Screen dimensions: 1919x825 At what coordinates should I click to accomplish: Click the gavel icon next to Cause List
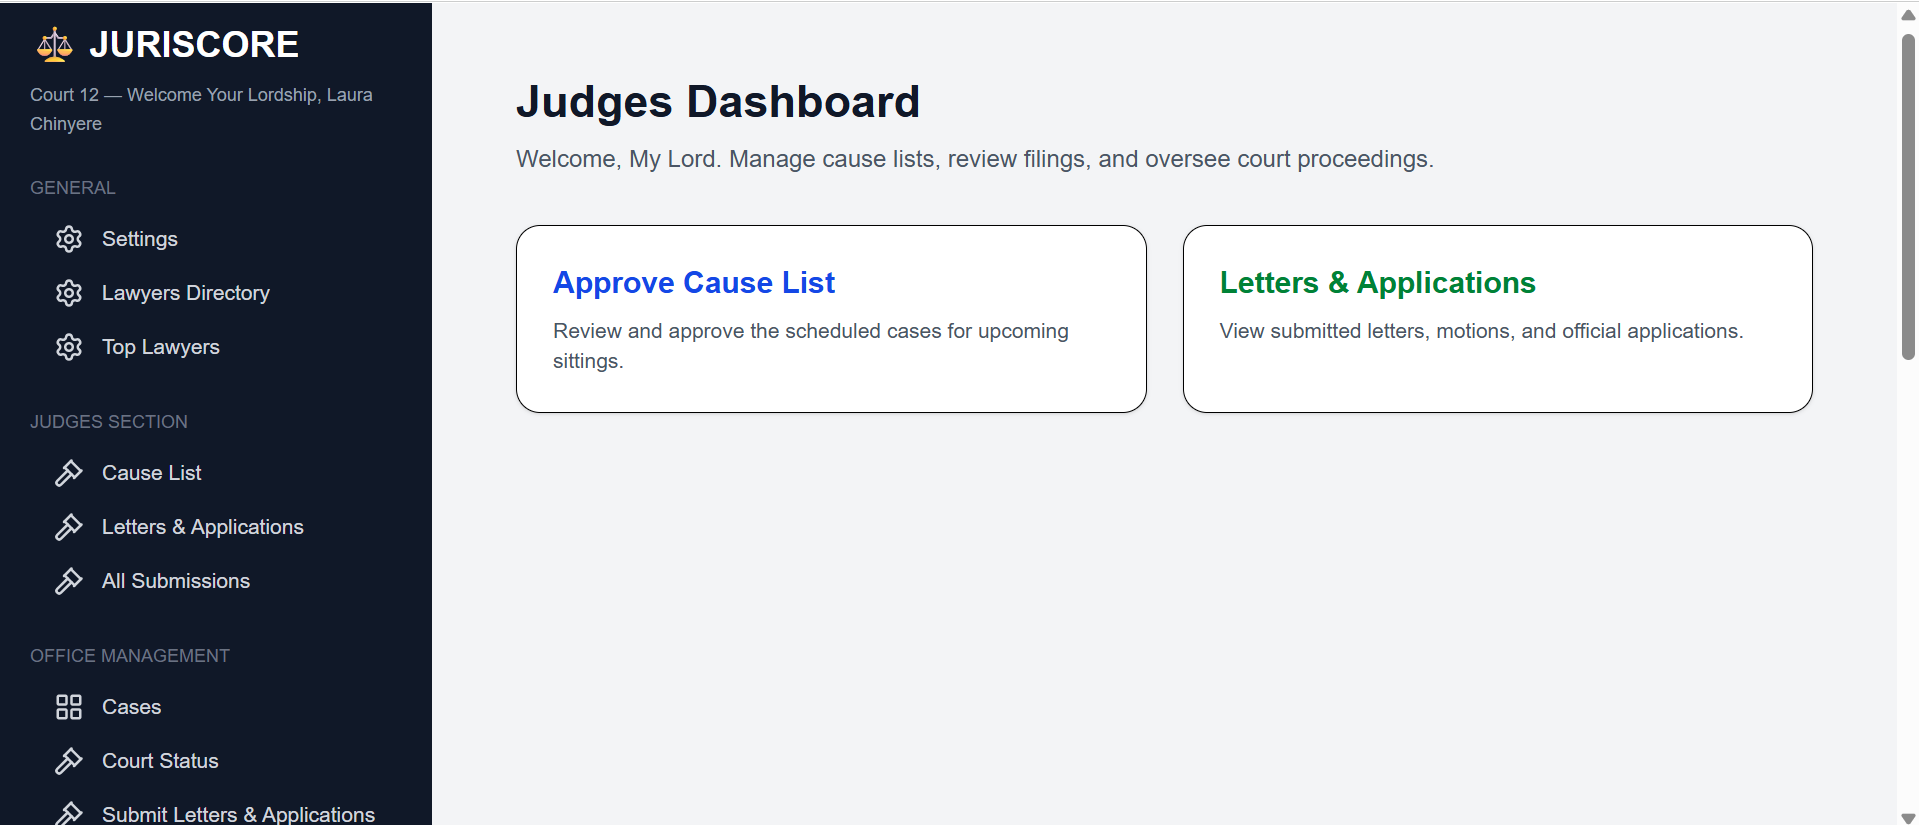(x=69, y=473)
